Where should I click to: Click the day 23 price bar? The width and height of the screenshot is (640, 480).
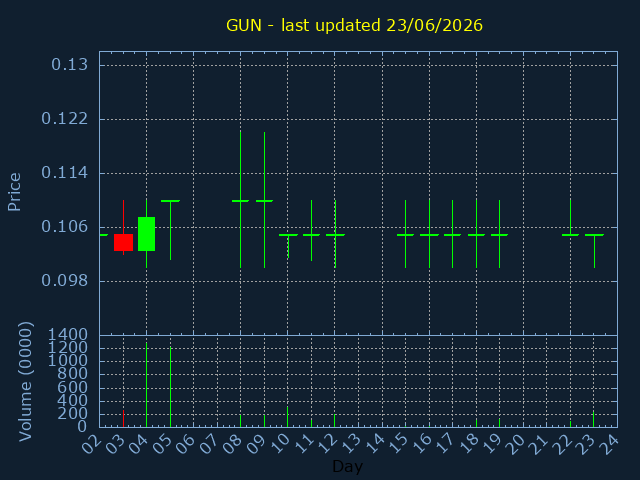coord(594,251)
